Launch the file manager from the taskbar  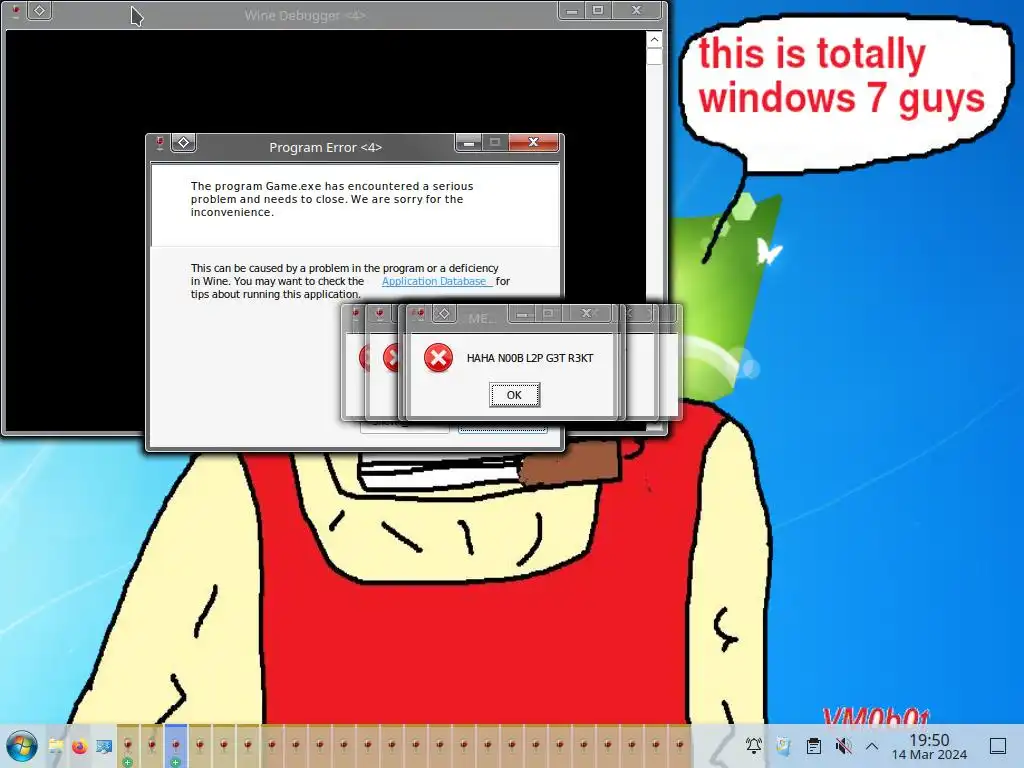click(56, 745)
